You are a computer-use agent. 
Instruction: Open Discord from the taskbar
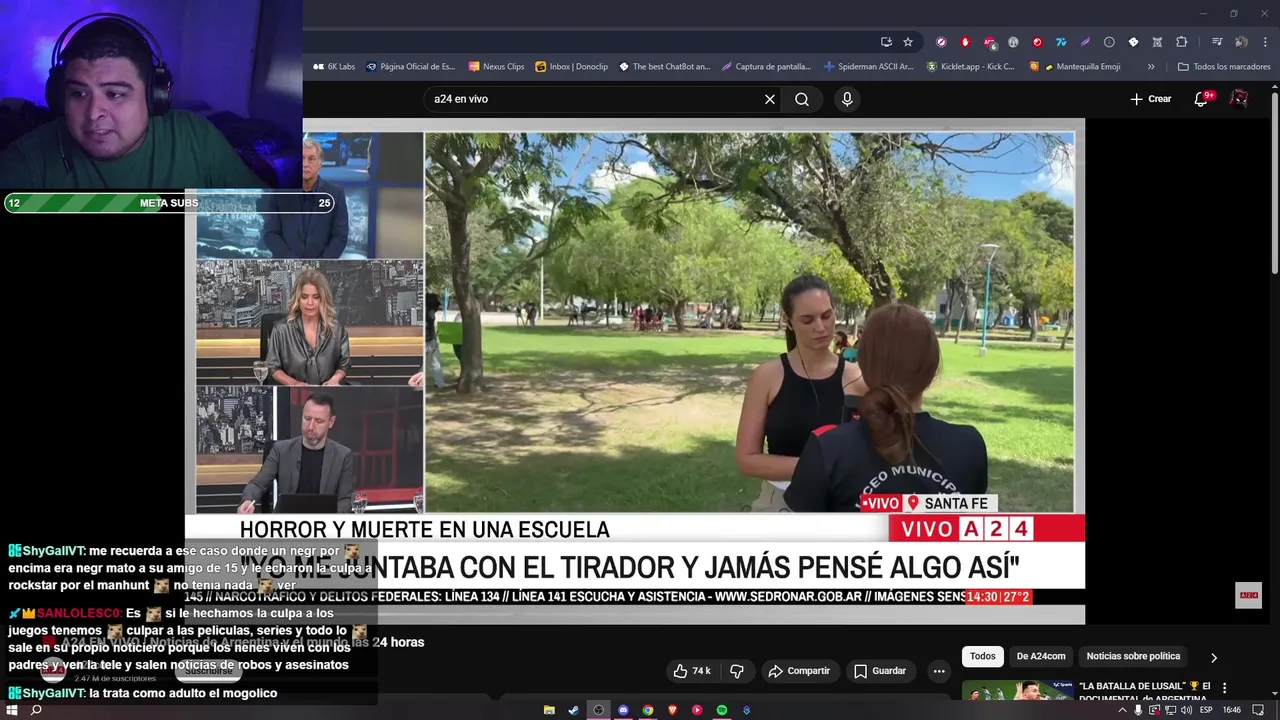(623, 710)
